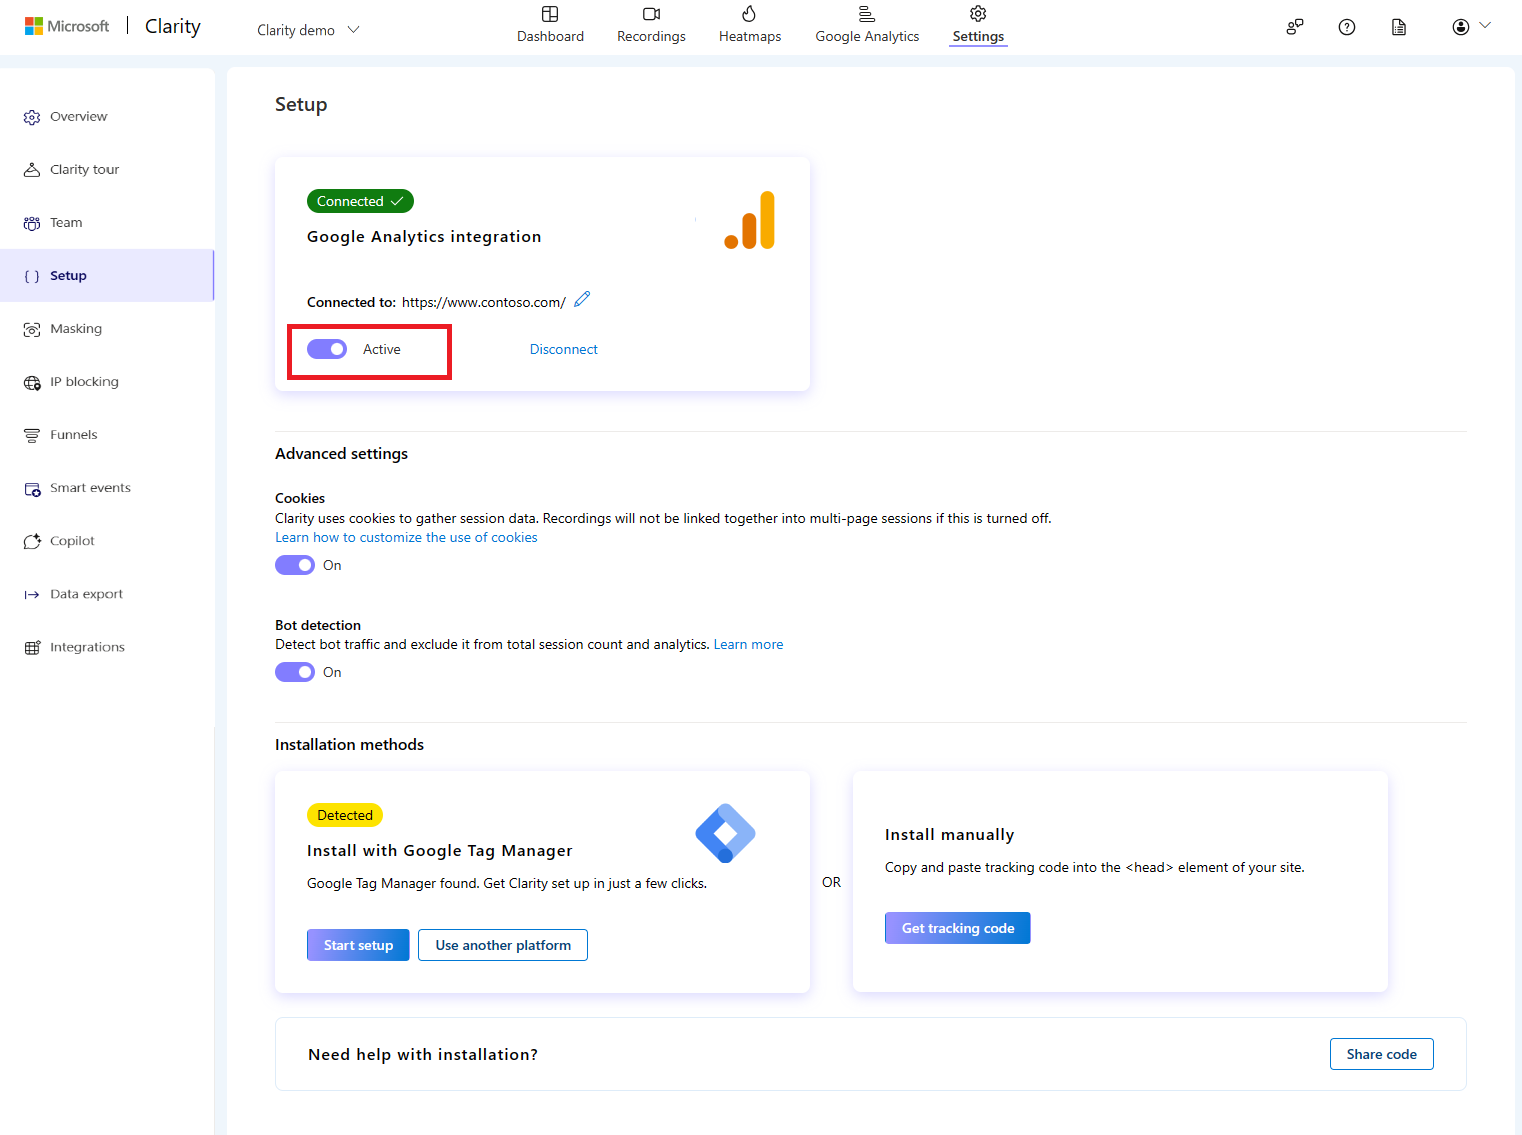Click the Data export arrow icon
Viewport: 1522px width, 1135px height.
[x=32, y=594]
